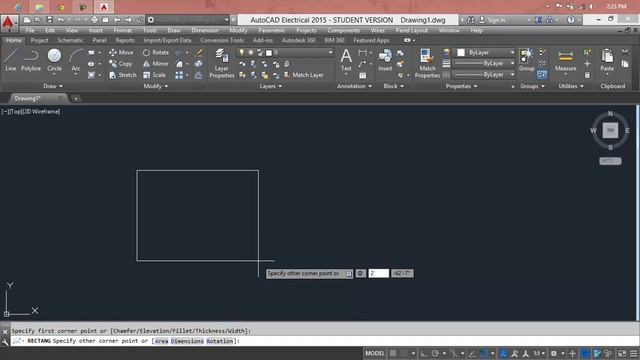This screenshot has width=640, height=360.
Task: Select the Mirror command
Action: [156, 64]
